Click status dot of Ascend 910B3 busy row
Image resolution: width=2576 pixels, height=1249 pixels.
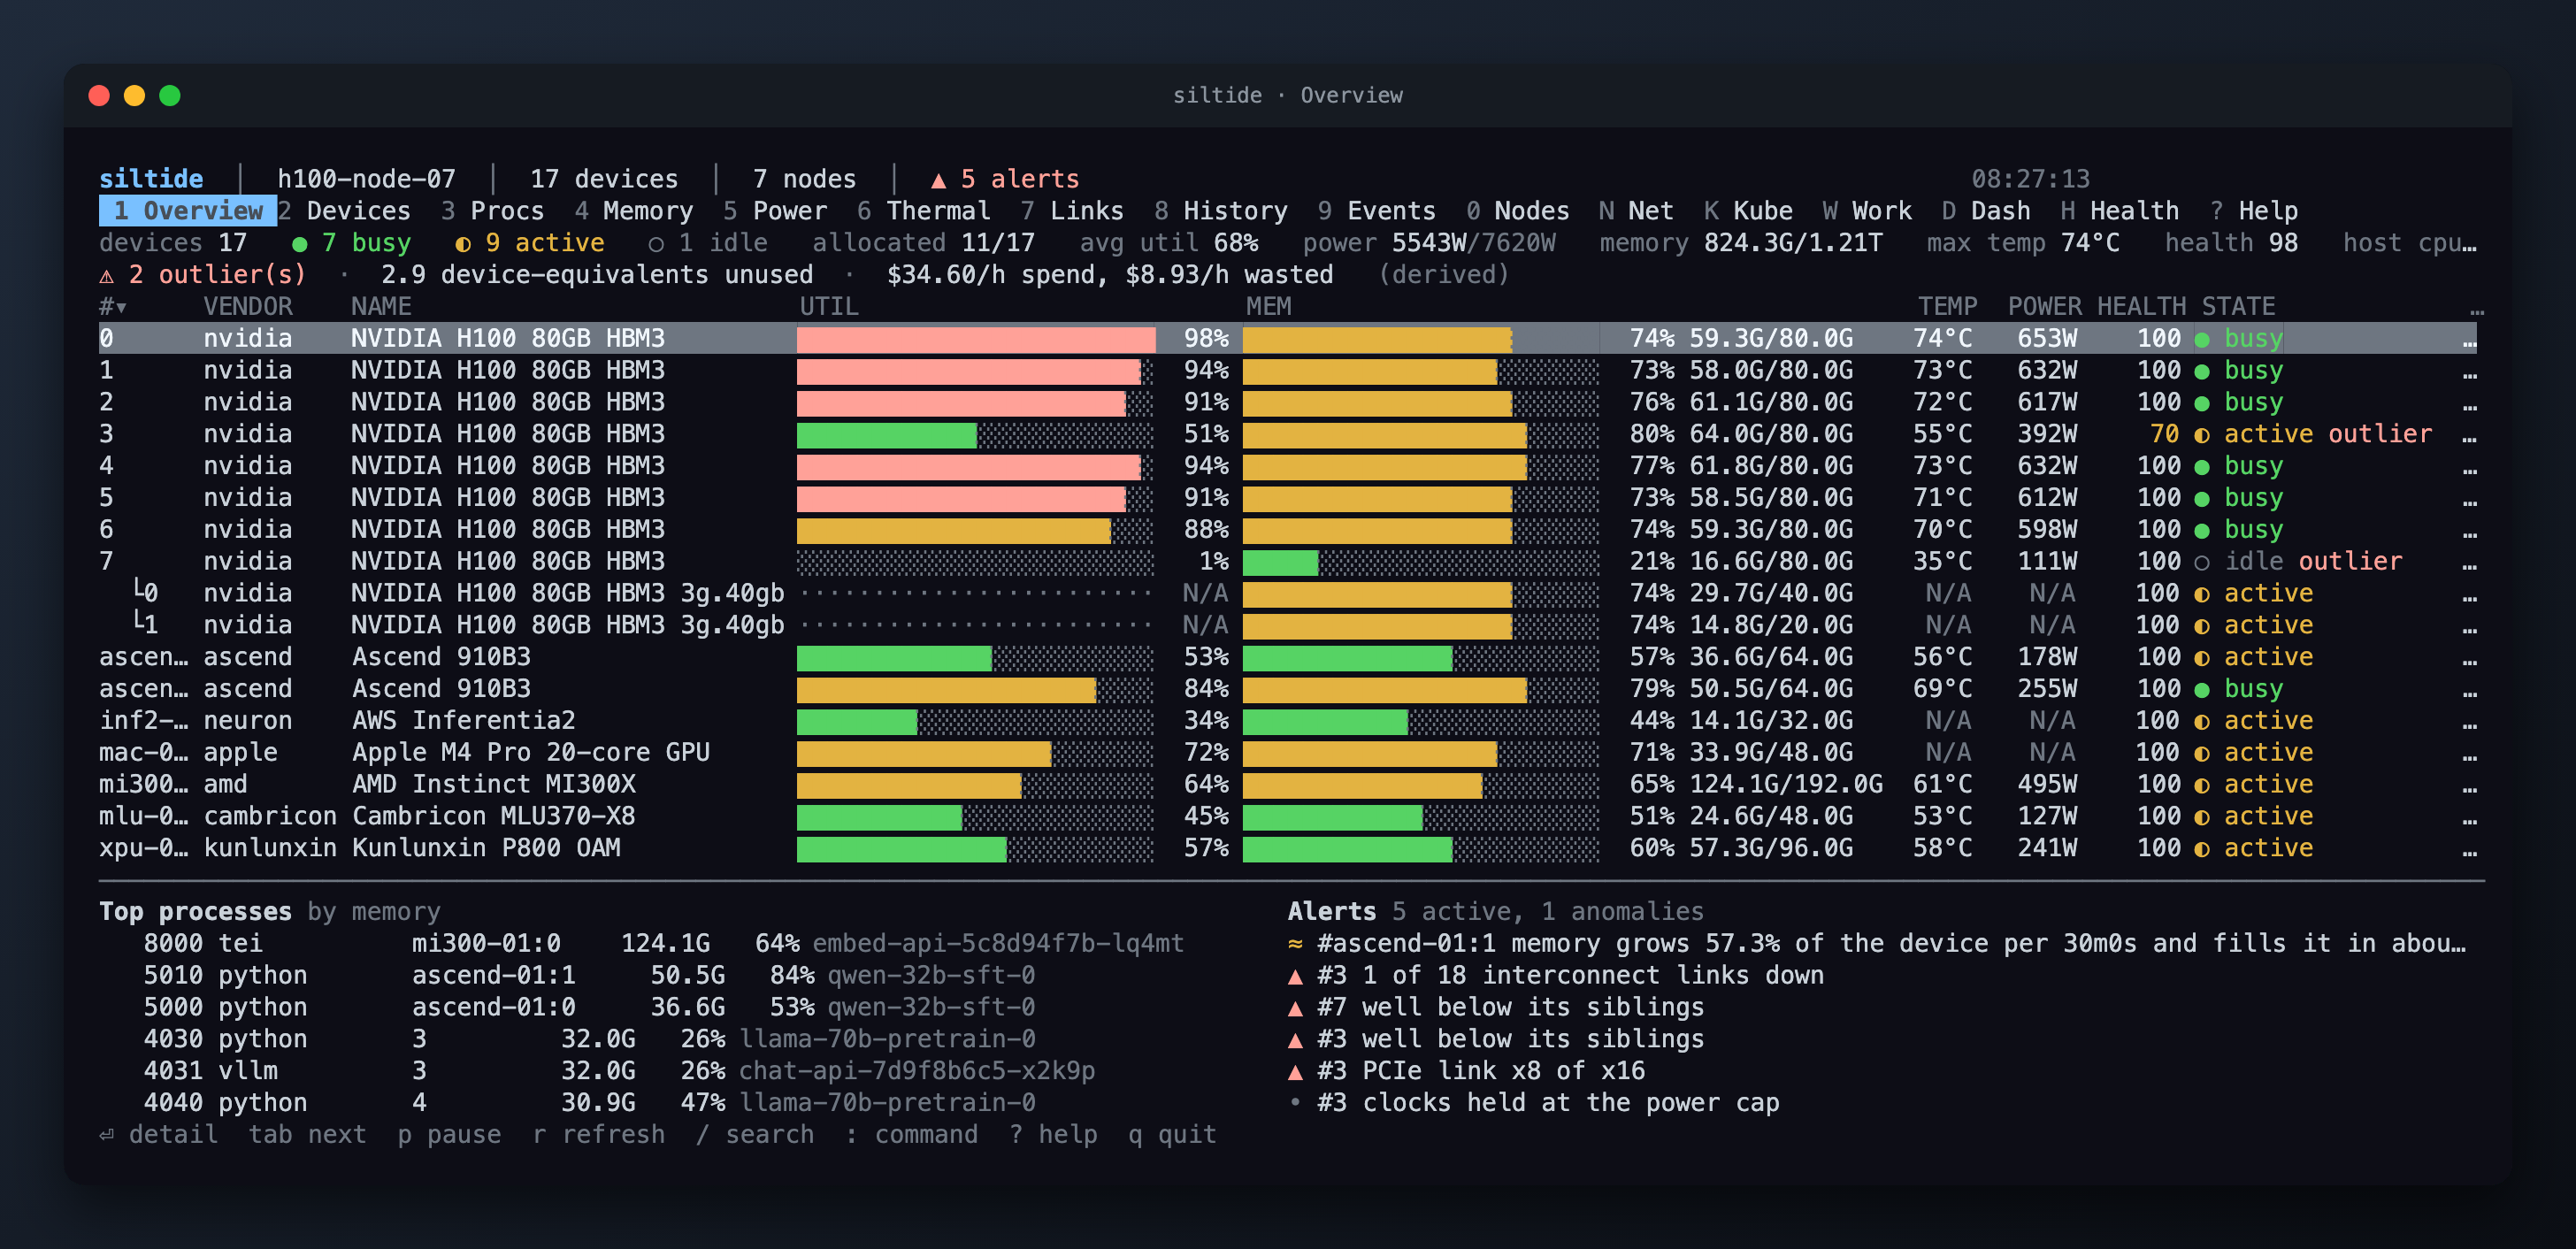pos(2202,690)
